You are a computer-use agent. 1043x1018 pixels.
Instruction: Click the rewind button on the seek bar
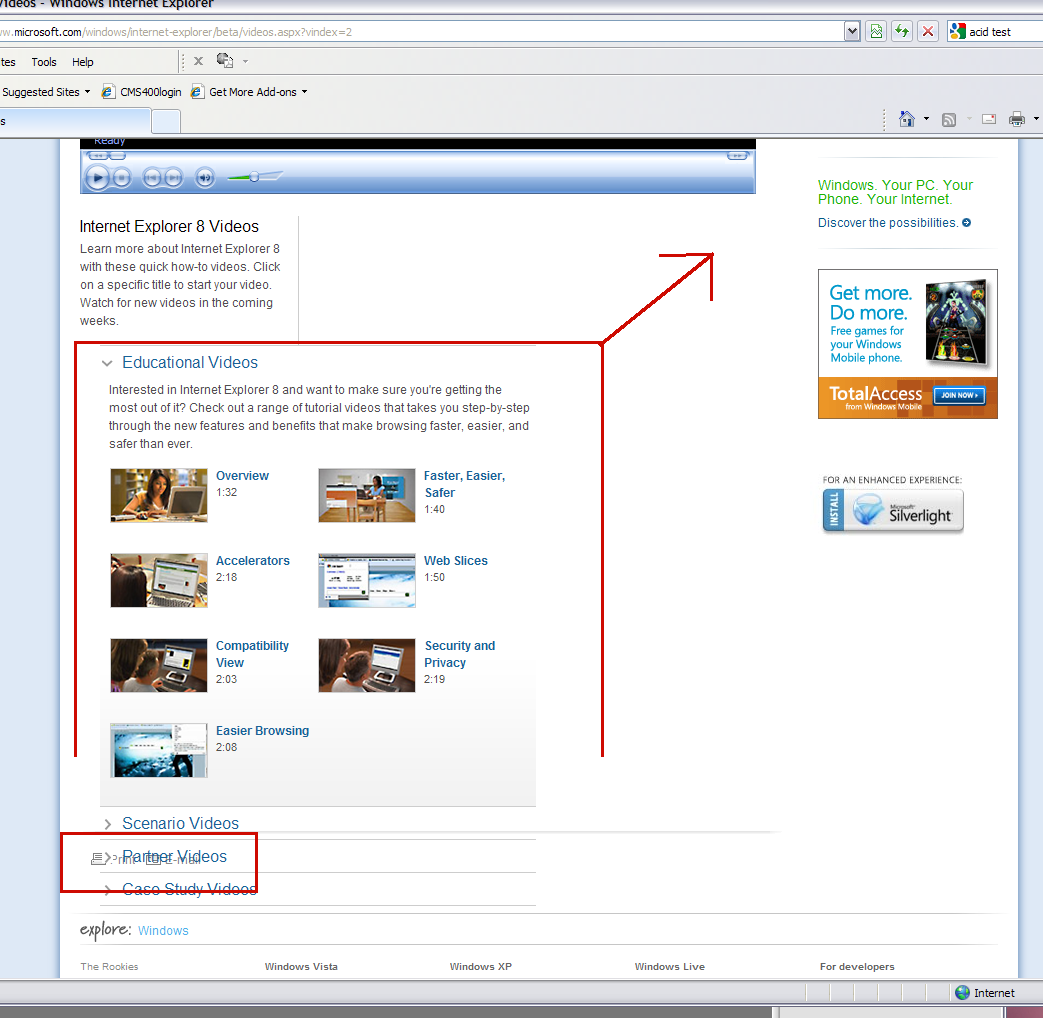(98, 156)
